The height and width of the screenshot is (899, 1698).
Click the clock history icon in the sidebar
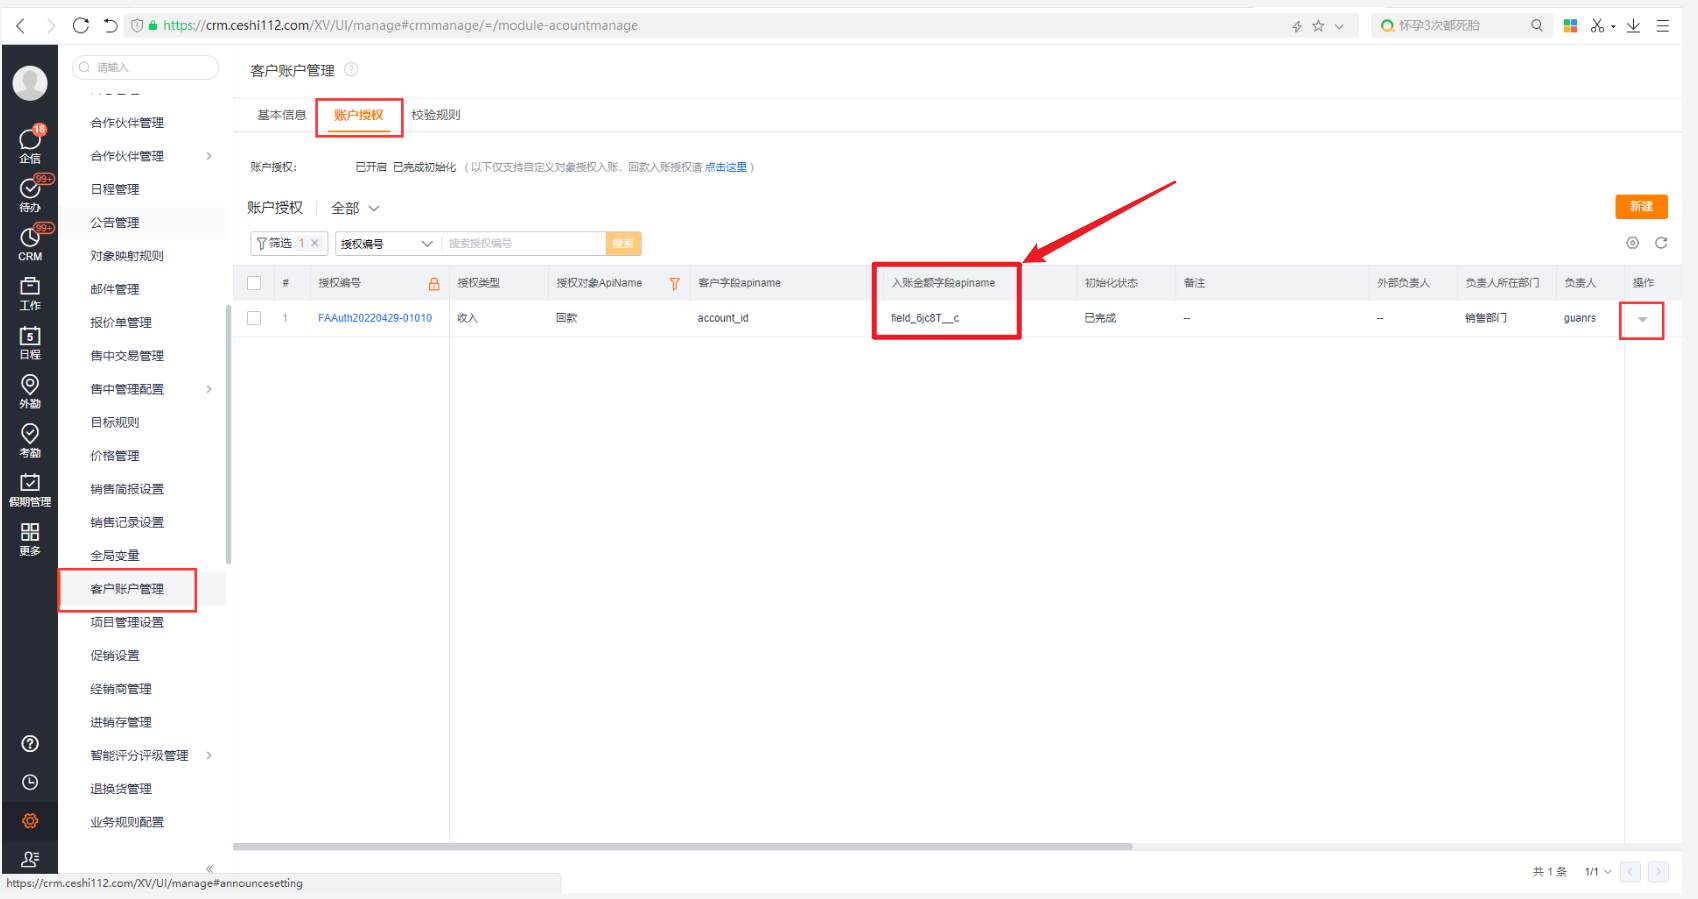[x=30, y=782]
